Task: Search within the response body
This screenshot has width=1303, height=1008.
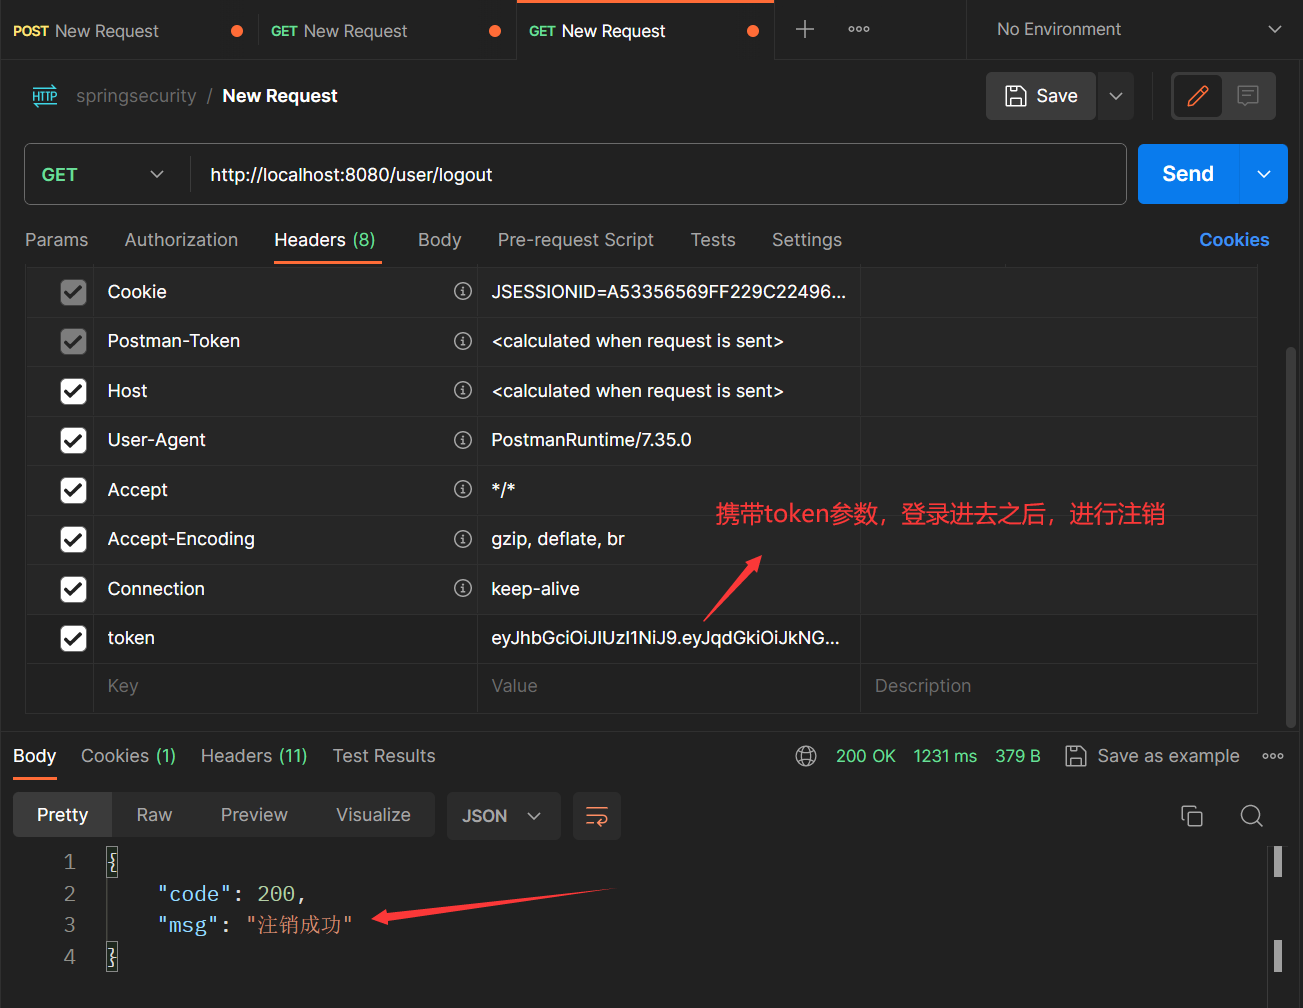Action: pyautogui.click(x=1251, y=816)
